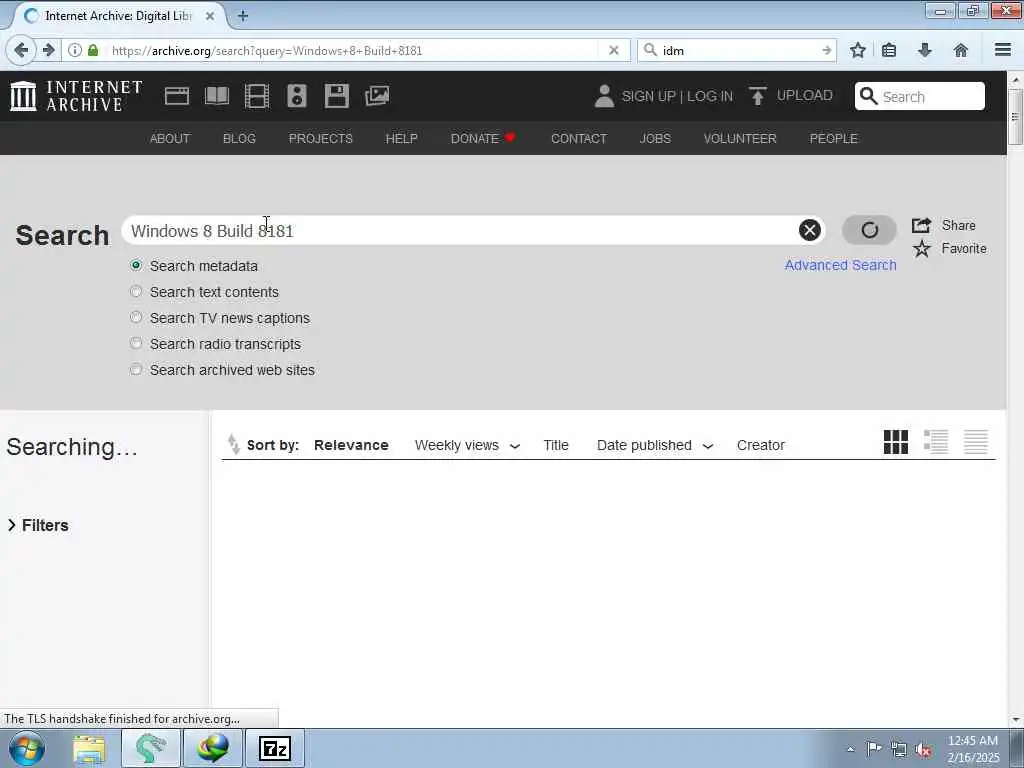This screenshot has width=1024, height=768.
Task: Select Search TV news captions option
Action: (x=136, y=317)
